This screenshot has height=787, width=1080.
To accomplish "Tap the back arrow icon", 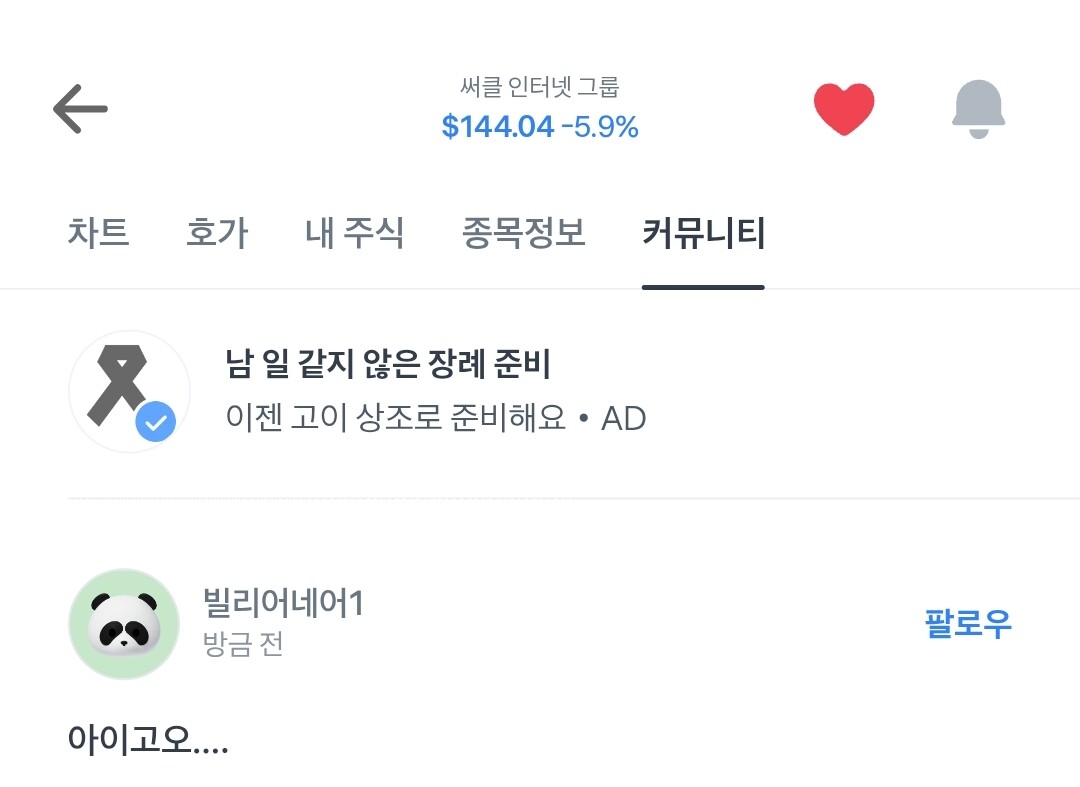I will coord(80,109).
